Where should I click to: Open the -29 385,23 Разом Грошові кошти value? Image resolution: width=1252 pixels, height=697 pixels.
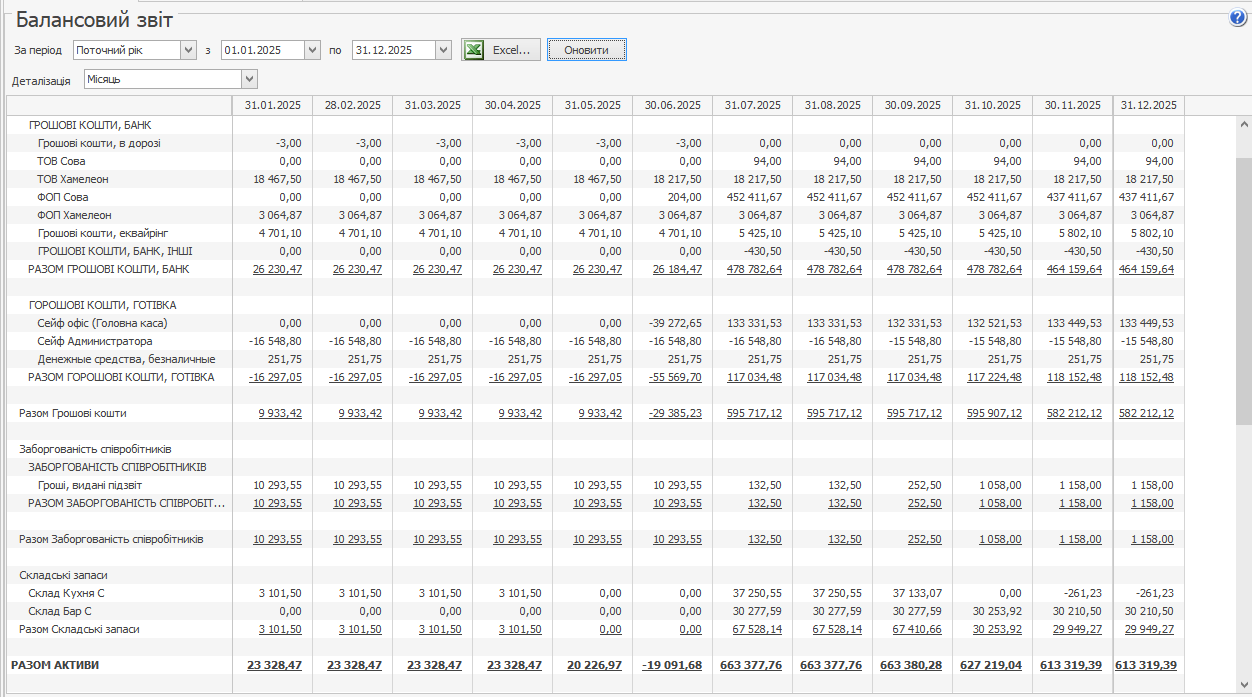[675, 413]
